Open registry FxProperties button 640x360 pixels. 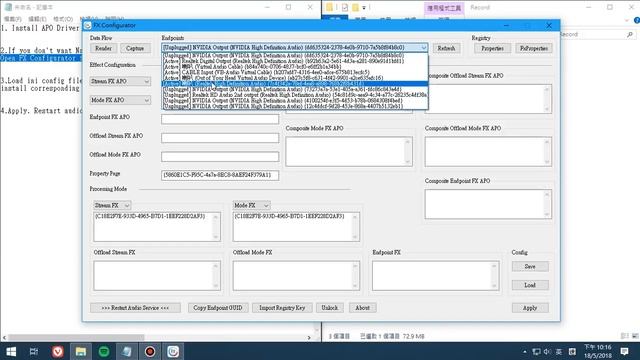pos(534,48)
